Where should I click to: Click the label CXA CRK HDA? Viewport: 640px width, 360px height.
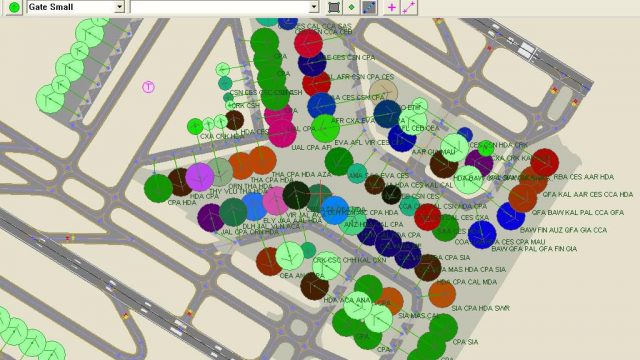[222, 136]
